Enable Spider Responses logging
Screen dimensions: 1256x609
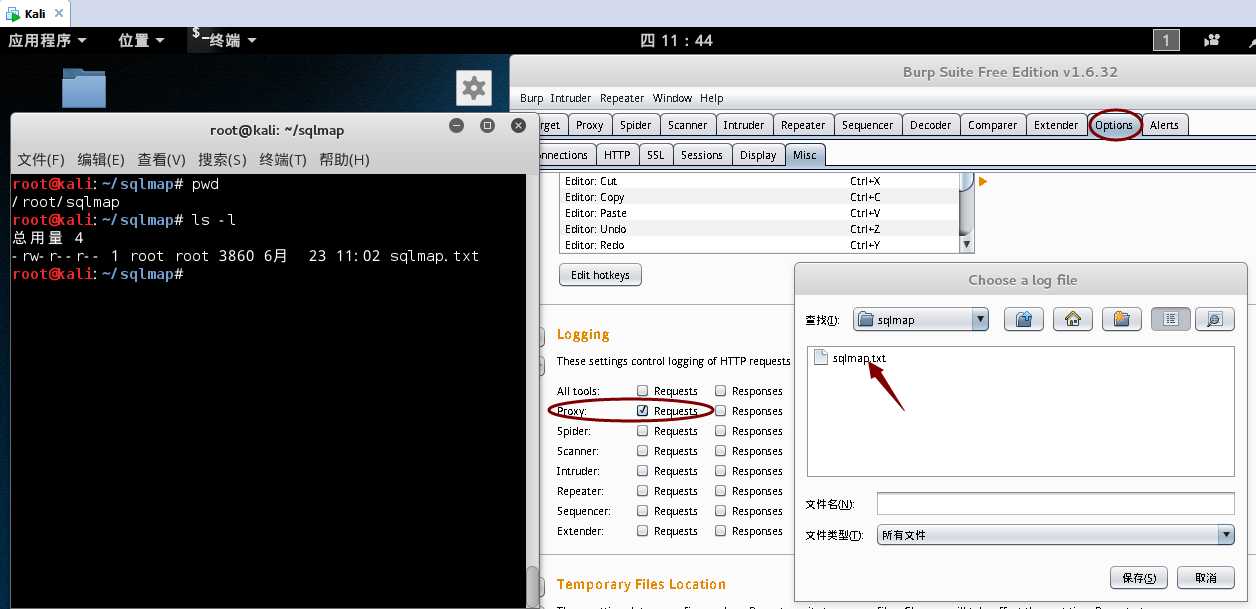[721, 431]
